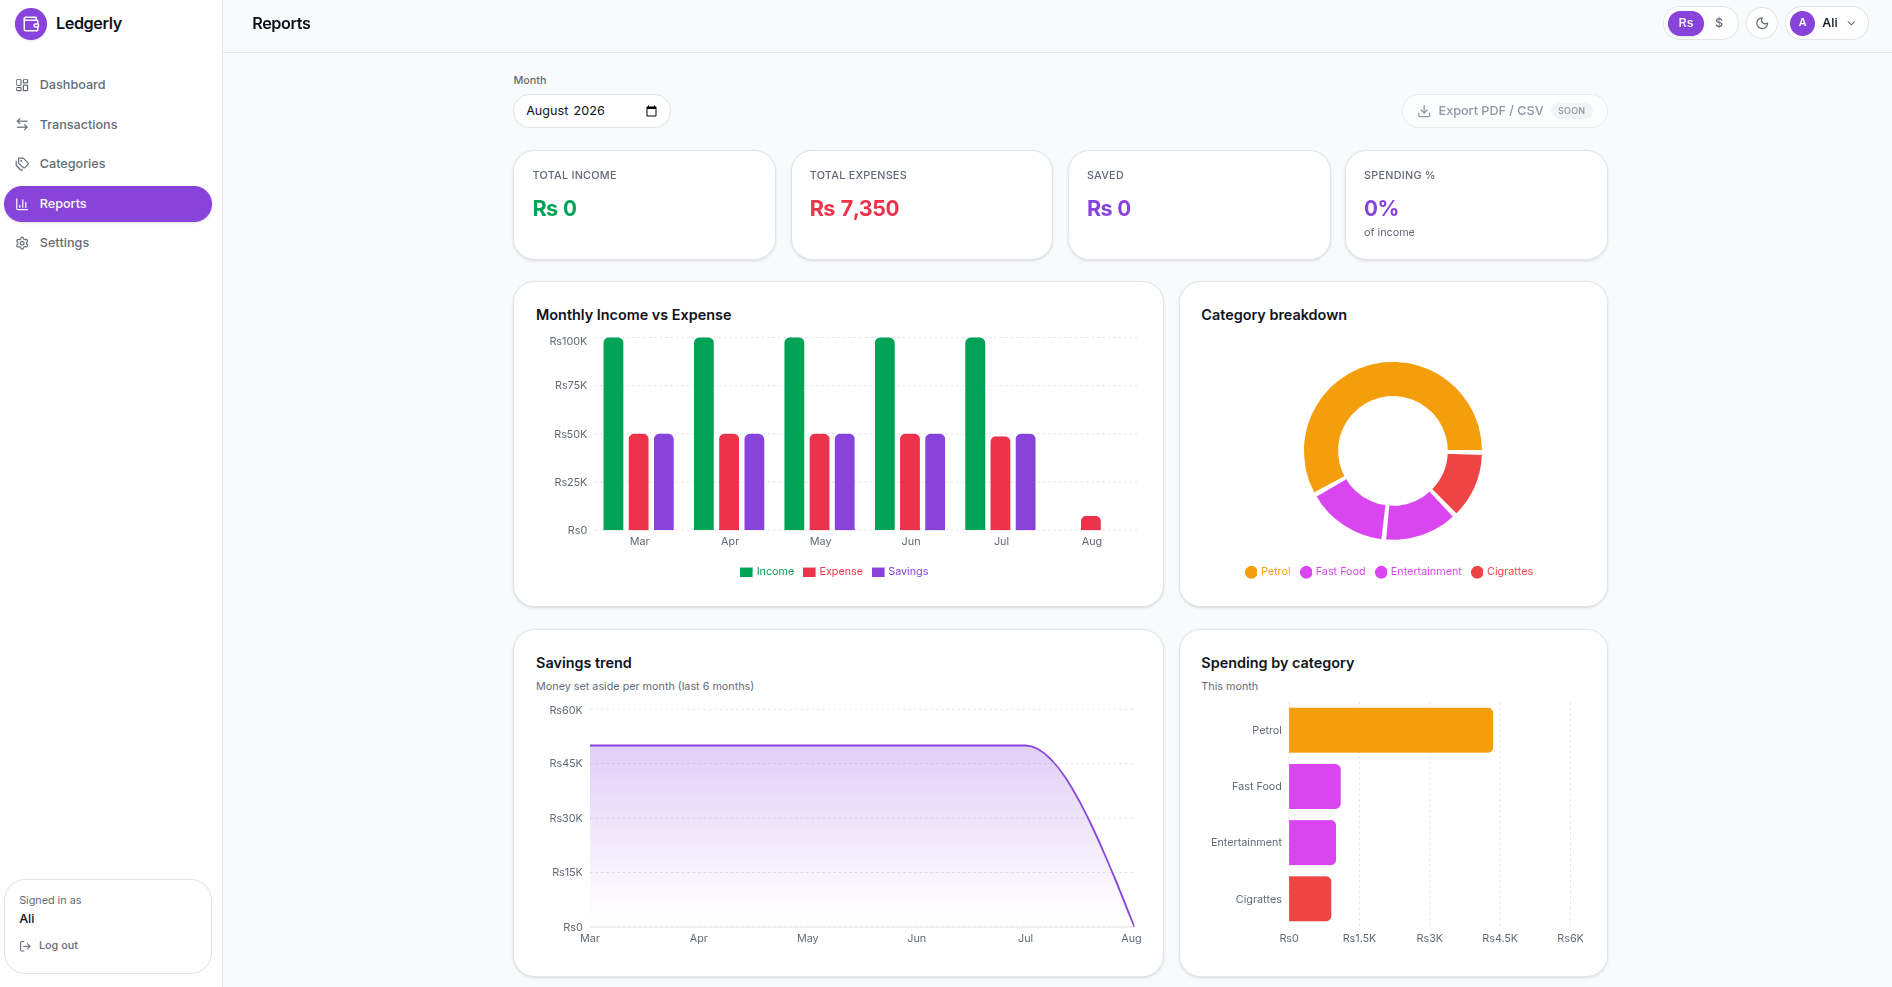Open Dashboard from the sidebar
1892x987 pixels.
click(x=108, y=85)
